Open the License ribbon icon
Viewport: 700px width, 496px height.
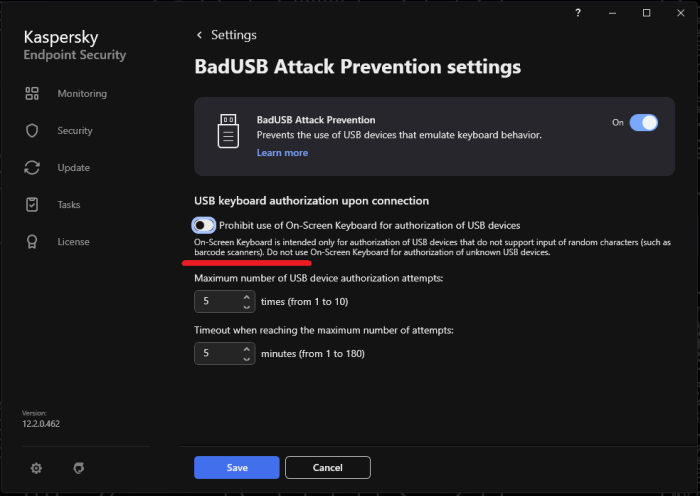tap(32, 242)
